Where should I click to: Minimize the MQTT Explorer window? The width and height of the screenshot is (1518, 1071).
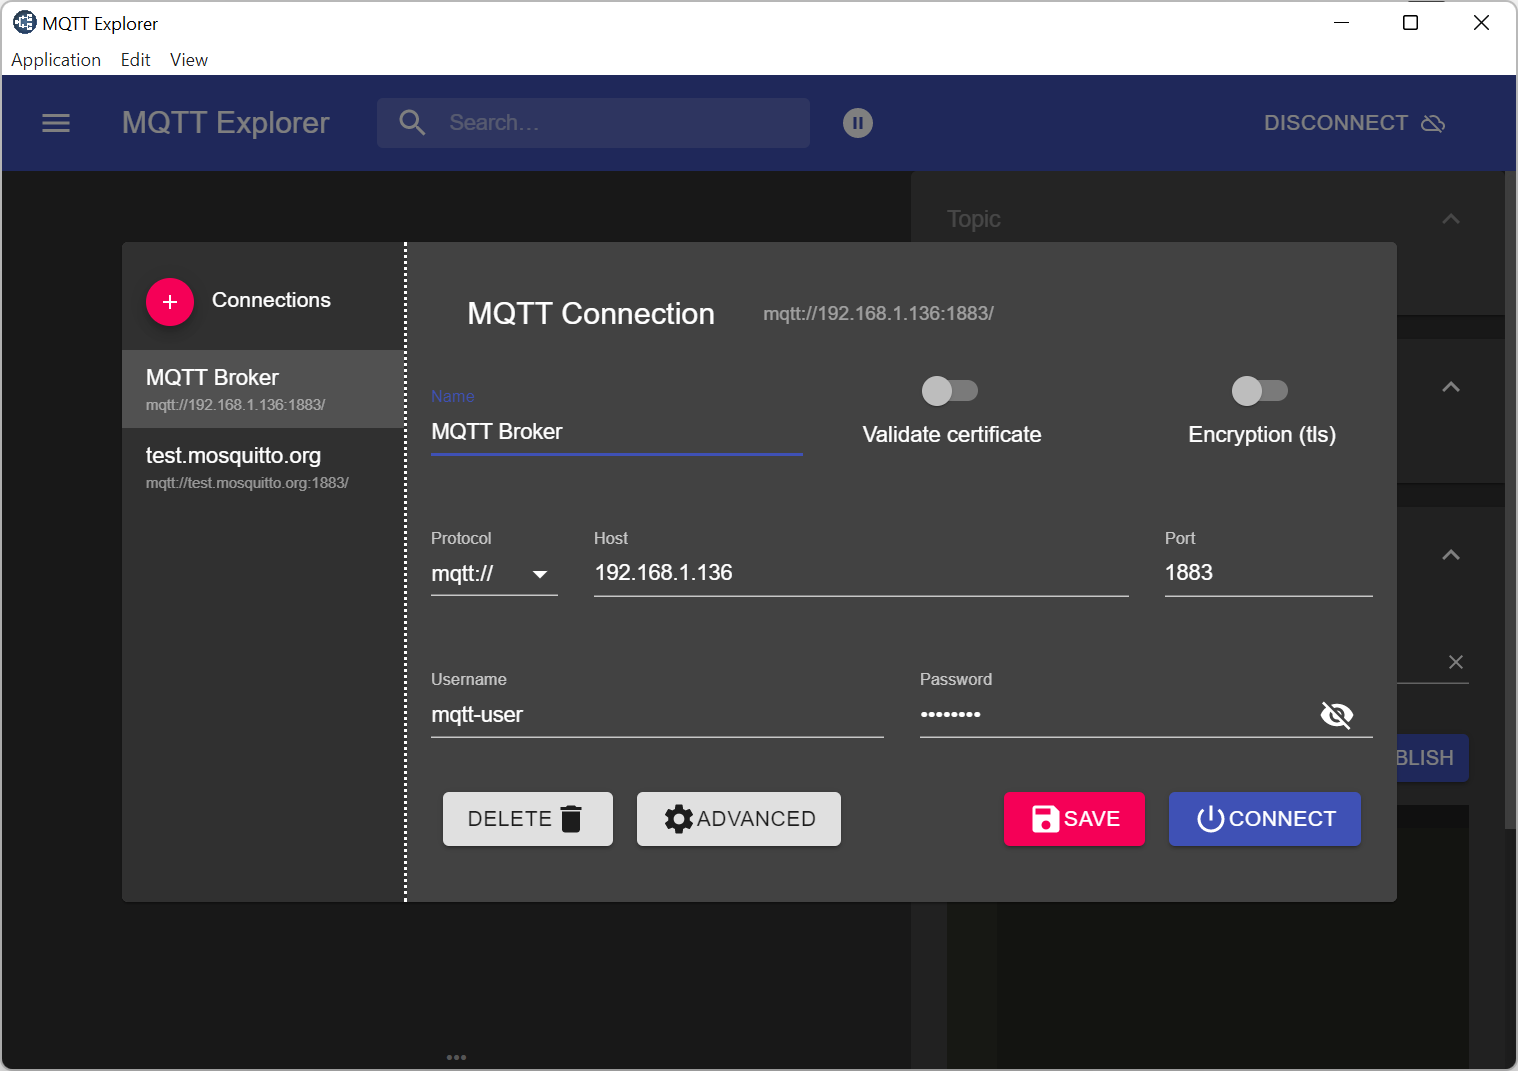[x=1342, y=23]
